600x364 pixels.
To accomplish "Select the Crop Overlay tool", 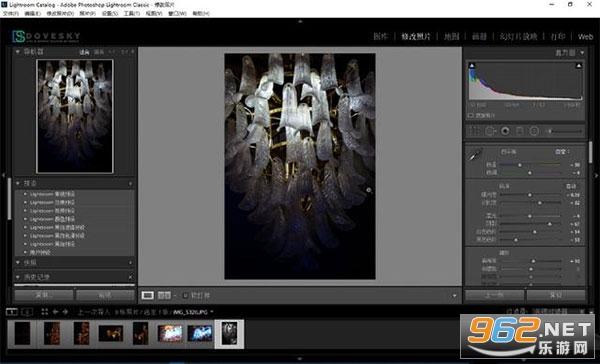I will click(x=474, y=131).
